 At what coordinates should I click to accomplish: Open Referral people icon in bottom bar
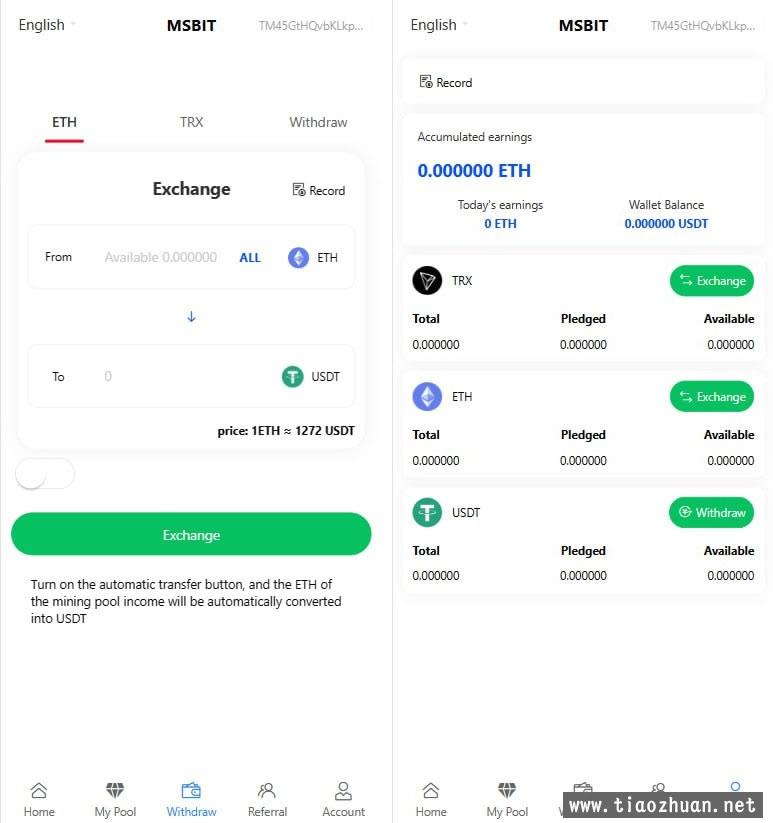click(267, 790)
